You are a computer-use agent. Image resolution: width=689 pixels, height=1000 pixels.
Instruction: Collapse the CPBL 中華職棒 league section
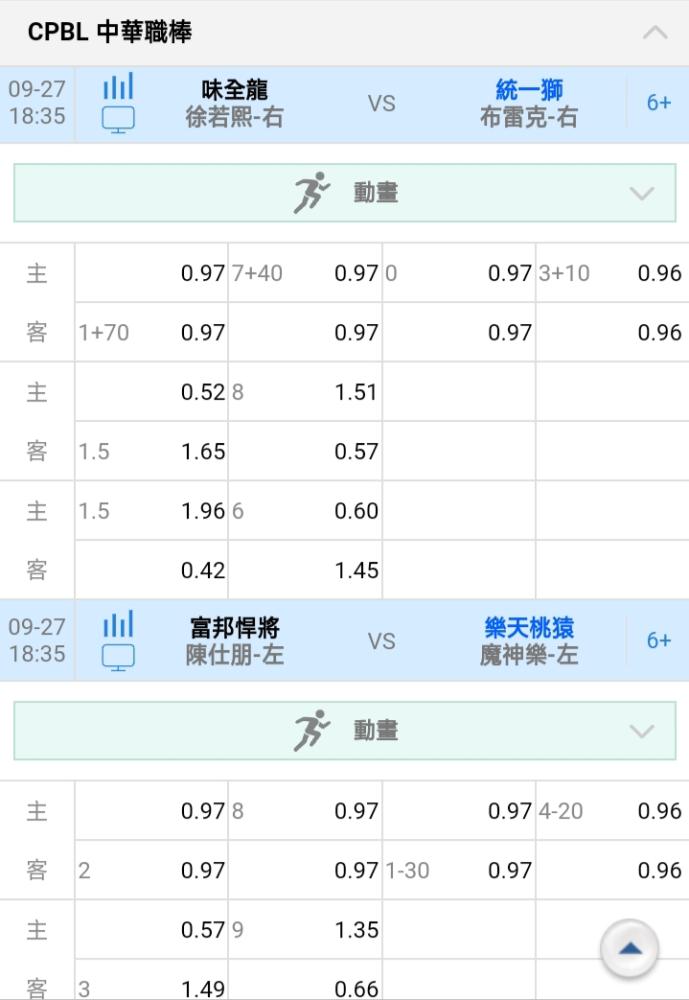tap(655, 32)
